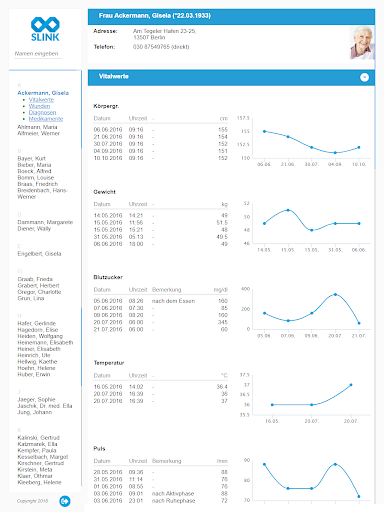The height and width of the screenshot is (512, 384).
Task: Select patient Heinemann, Elisabeth
Action: (x=45, y=342)
